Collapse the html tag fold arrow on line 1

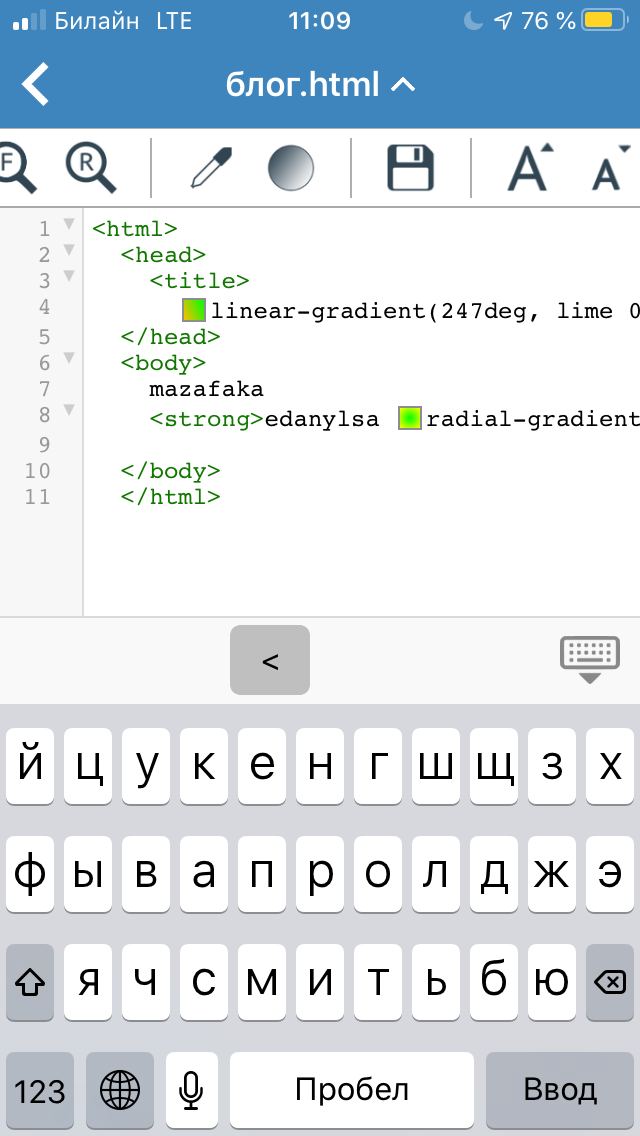pos(69,224)
